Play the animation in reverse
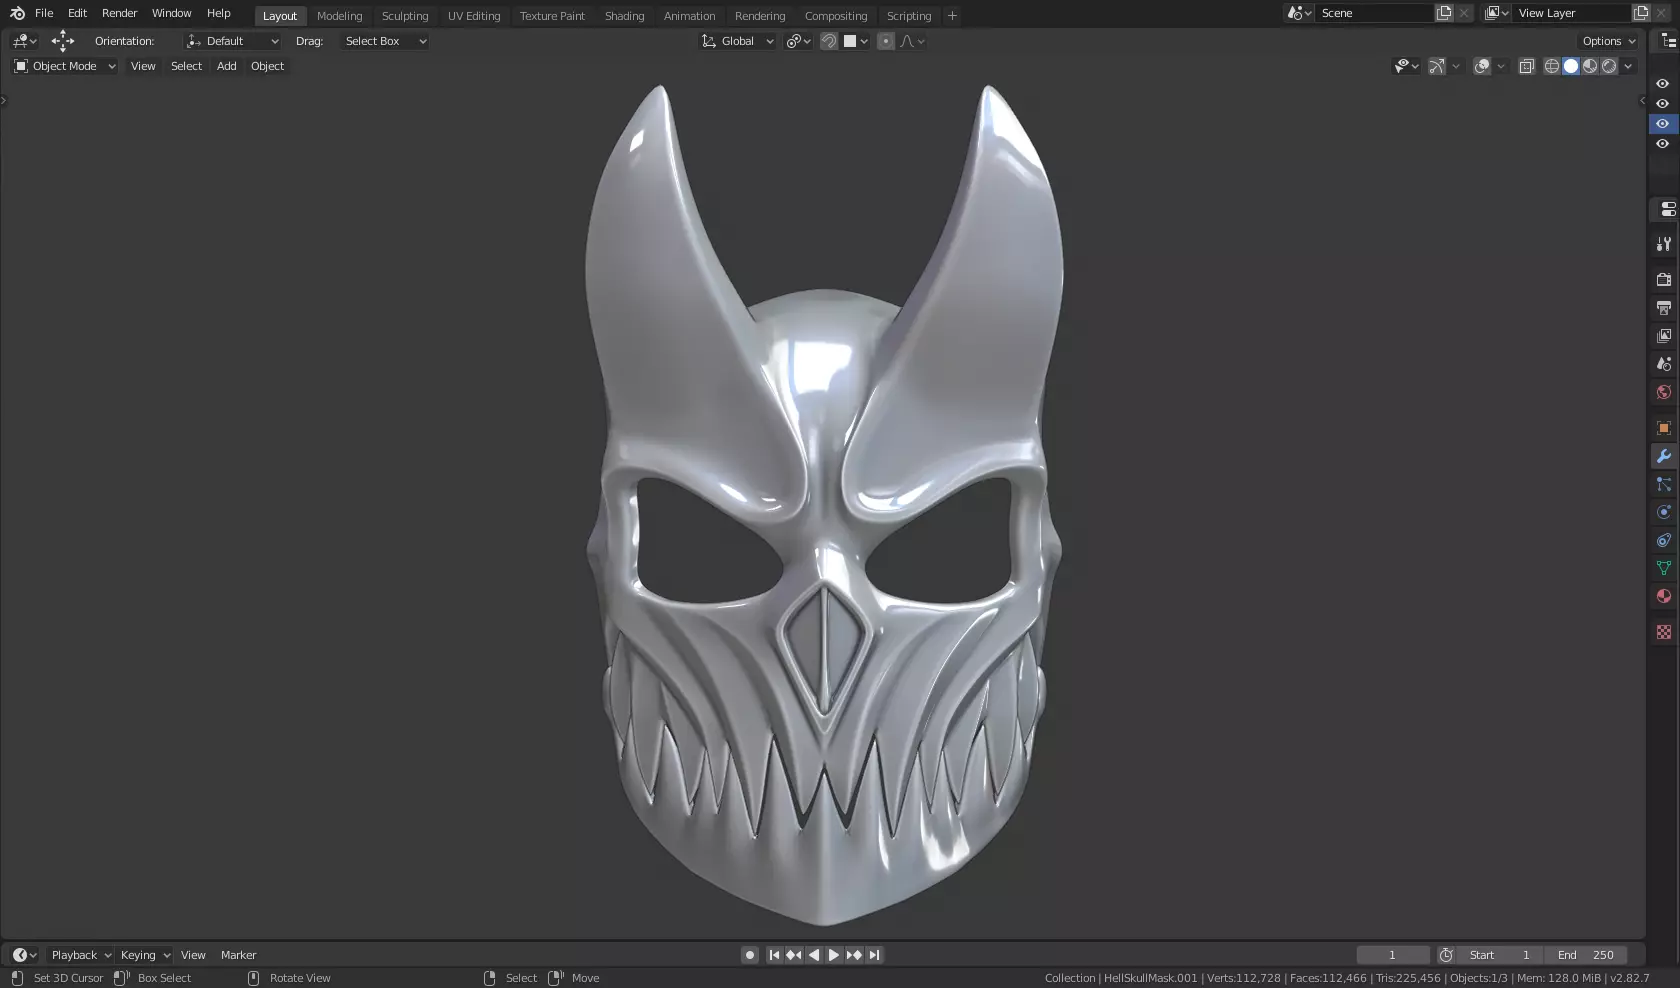 (x=814, y=955)
